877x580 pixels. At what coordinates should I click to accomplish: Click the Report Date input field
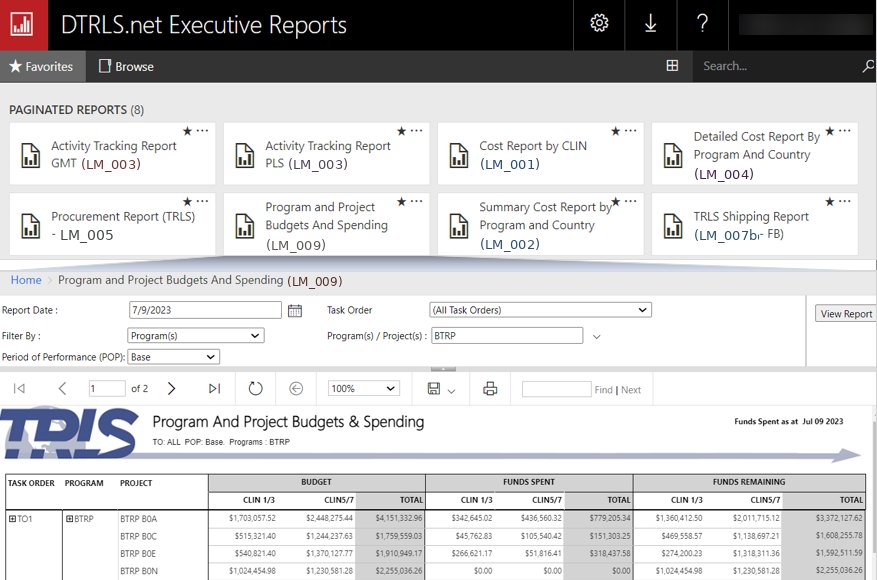[x=205, y=310]
